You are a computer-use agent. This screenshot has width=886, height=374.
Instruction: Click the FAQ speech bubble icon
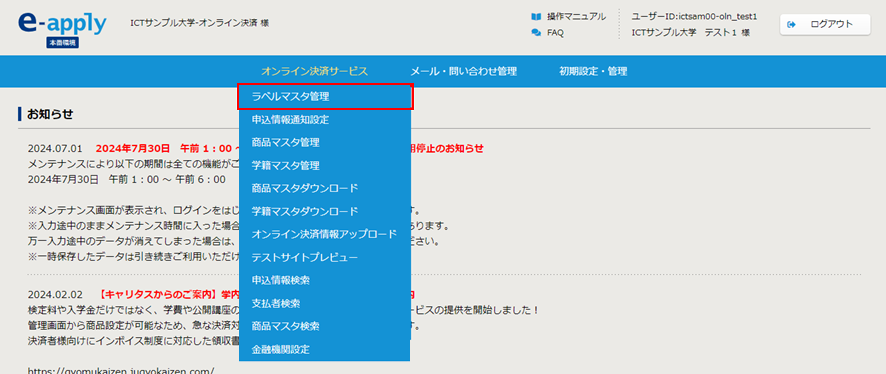(536, 33)
